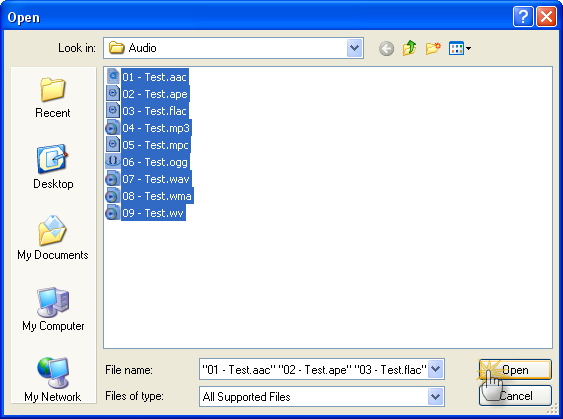Expand the File name history dropdown

[x=436, y=369]
